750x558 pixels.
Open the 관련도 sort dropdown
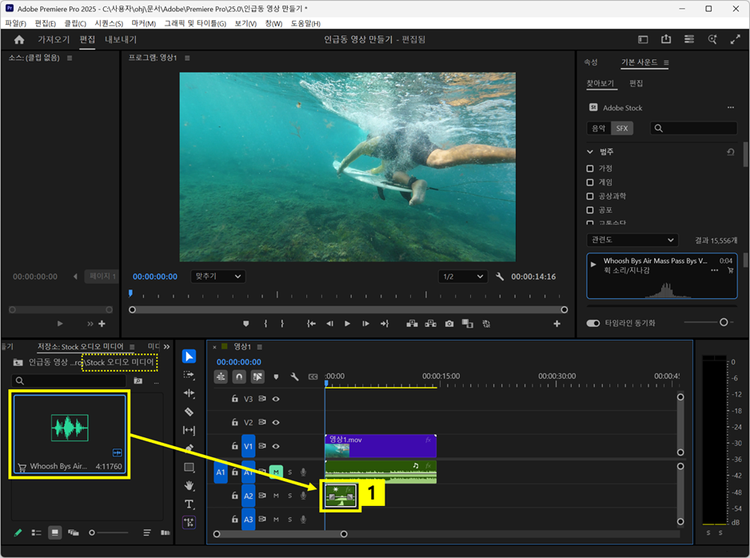pyautogui.click(x=632, y=240)
